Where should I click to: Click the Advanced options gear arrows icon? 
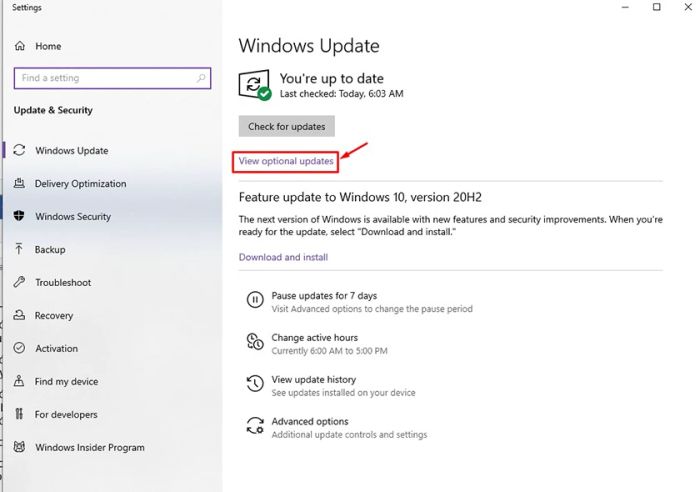pyautogui.click(x=255, y=425)
